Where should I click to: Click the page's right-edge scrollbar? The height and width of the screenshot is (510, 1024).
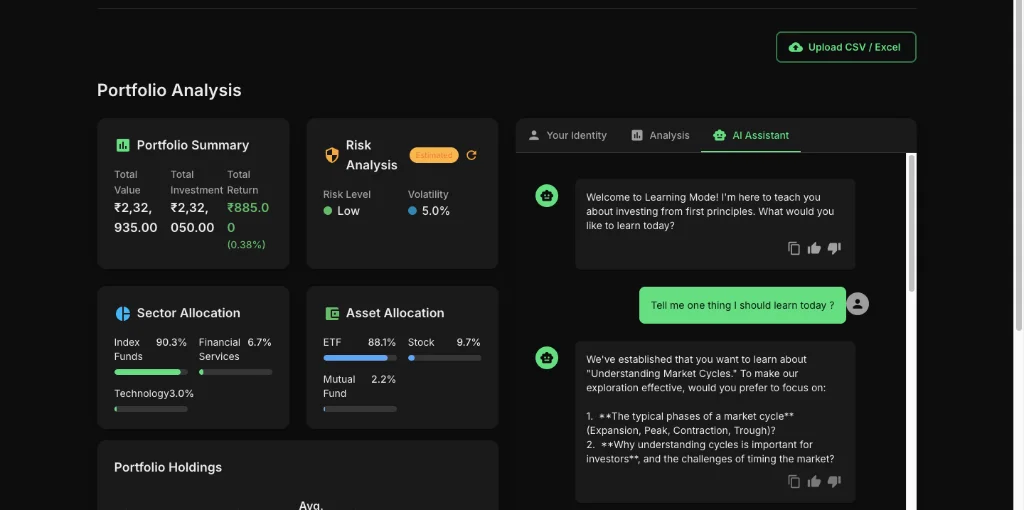click(1017, 163)
